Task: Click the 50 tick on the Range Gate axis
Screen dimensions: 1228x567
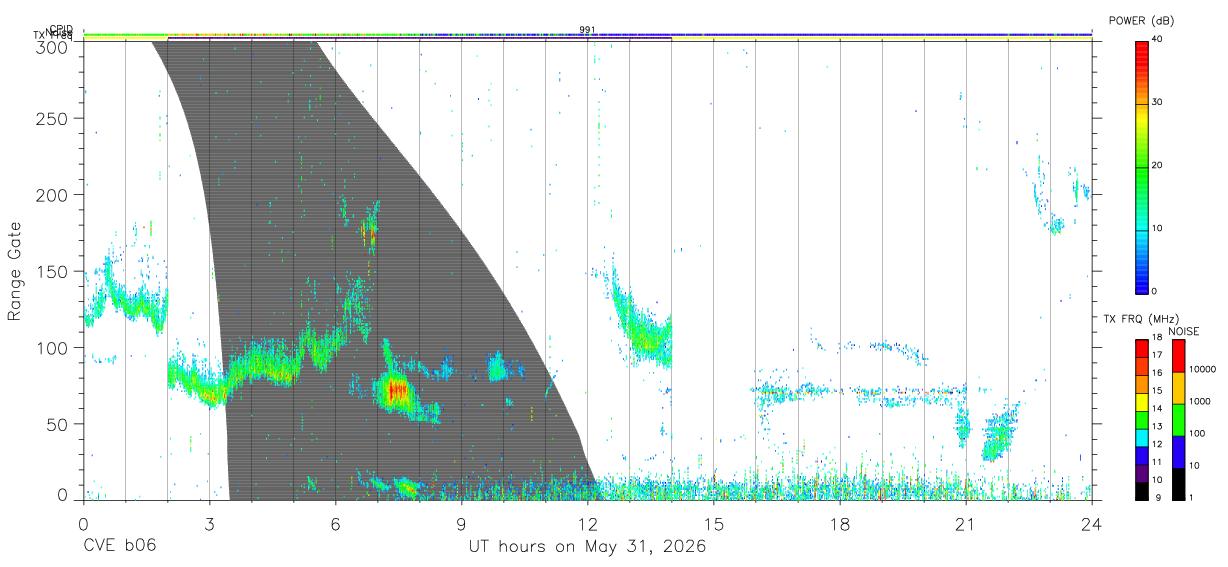Action: [58, 424]
